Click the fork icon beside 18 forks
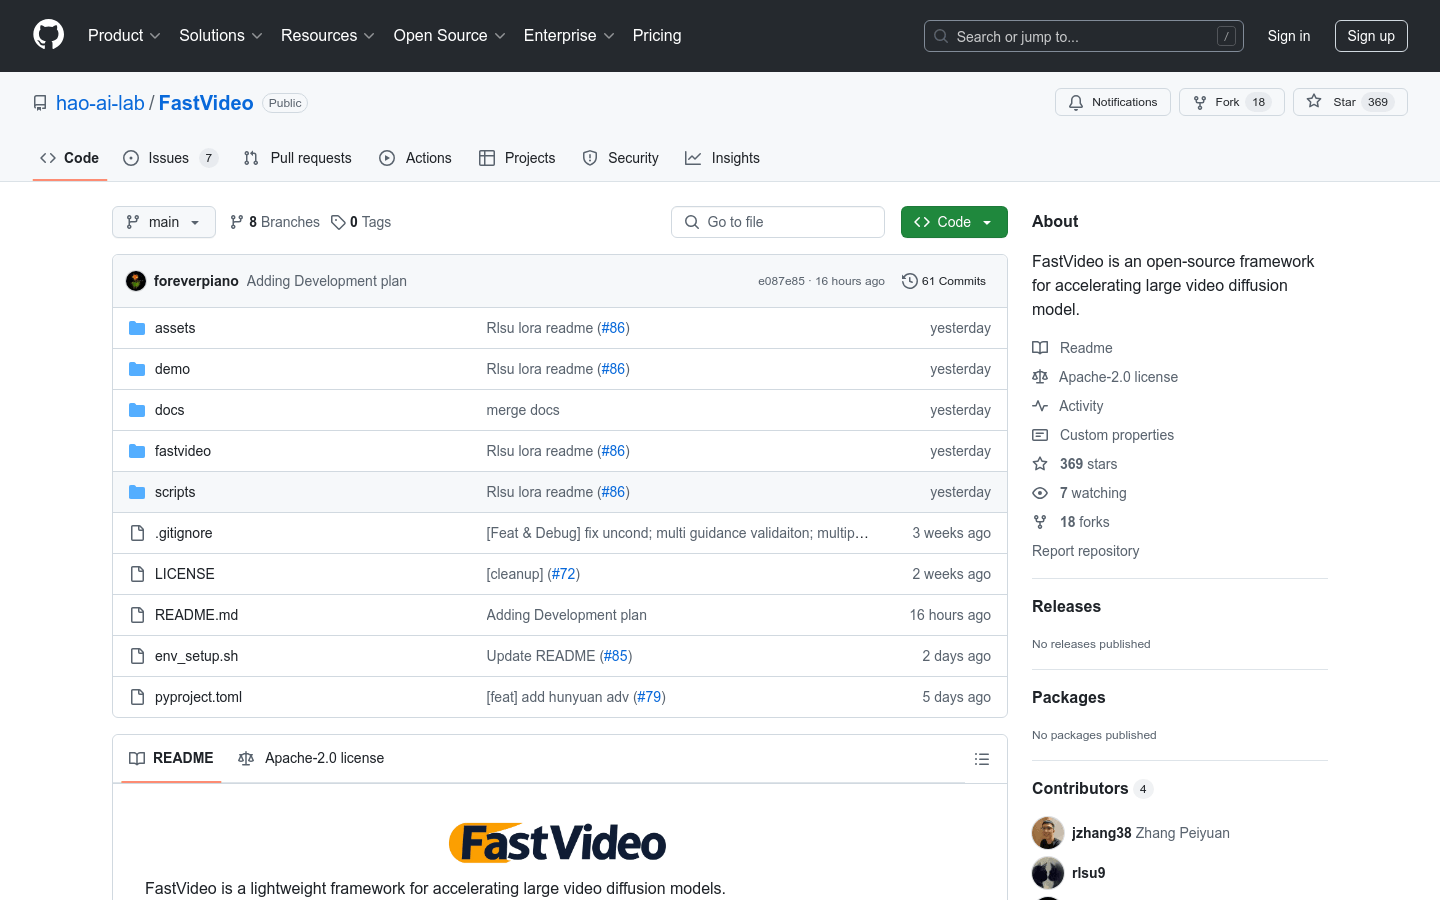 (1040, 522)
